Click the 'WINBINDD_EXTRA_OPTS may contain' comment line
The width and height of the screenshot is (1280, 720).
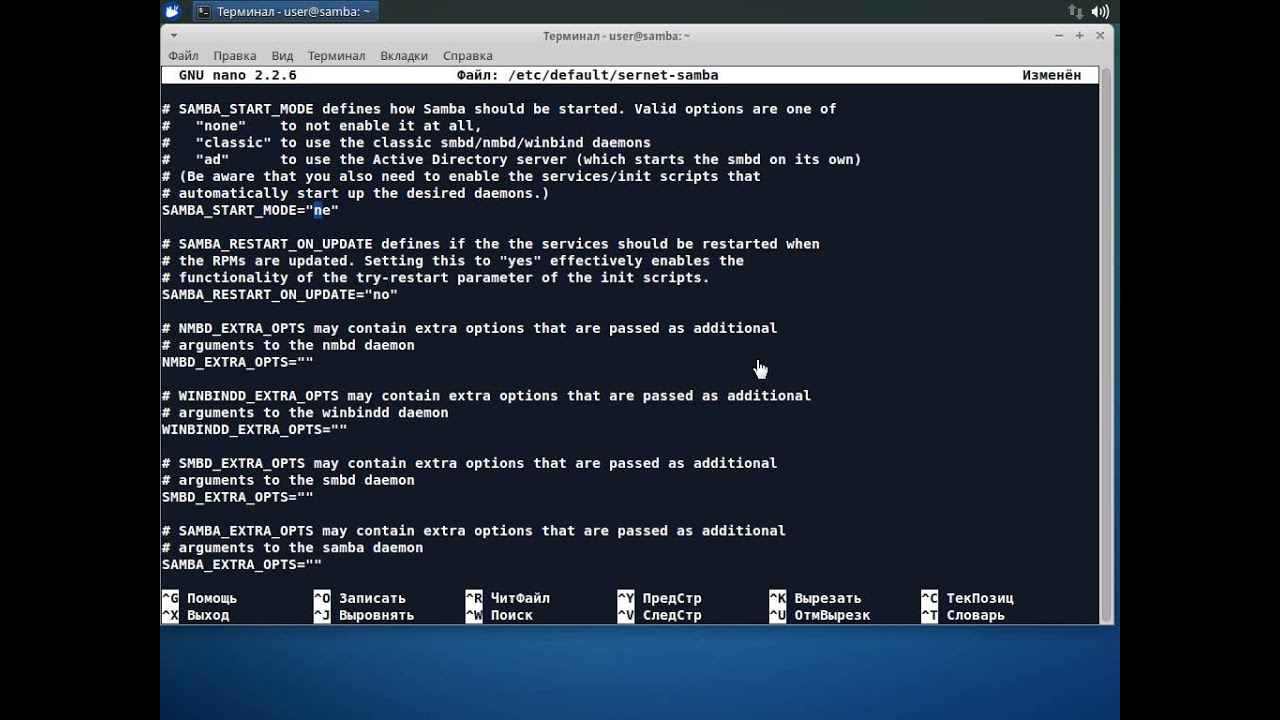coord(487,396)
